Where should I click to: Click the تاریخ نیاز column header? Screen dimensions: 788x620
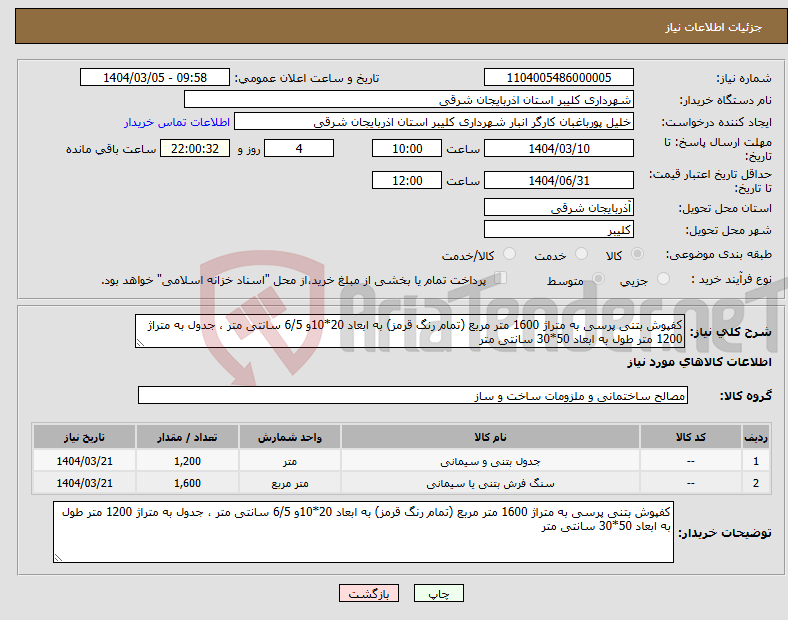[84, 437]
